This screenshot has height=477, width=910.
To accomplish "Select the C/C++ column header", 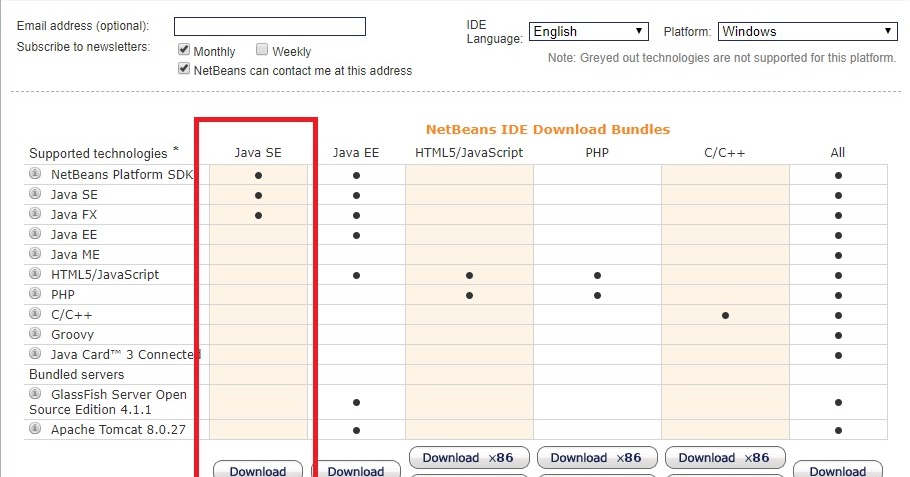I will pos(725,153).
